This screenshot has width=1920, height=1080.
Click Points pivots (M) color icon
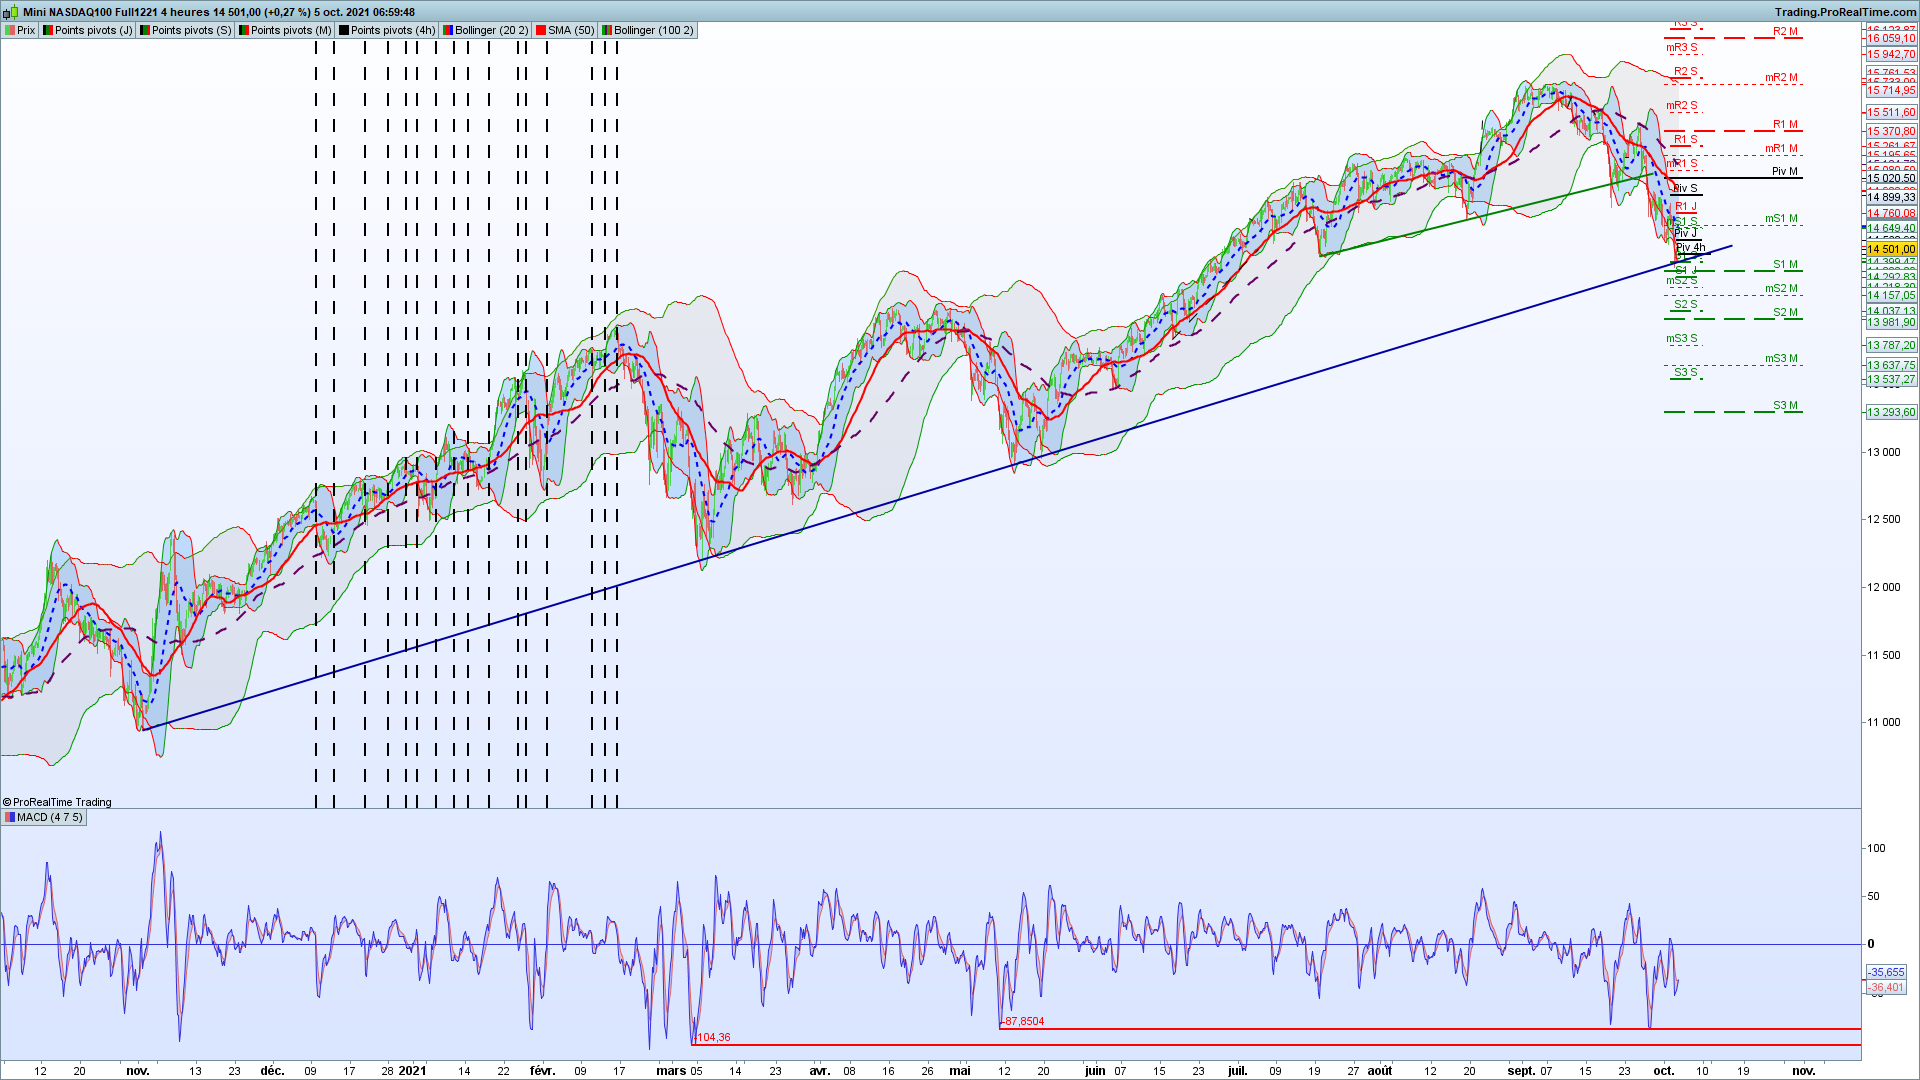244,30
